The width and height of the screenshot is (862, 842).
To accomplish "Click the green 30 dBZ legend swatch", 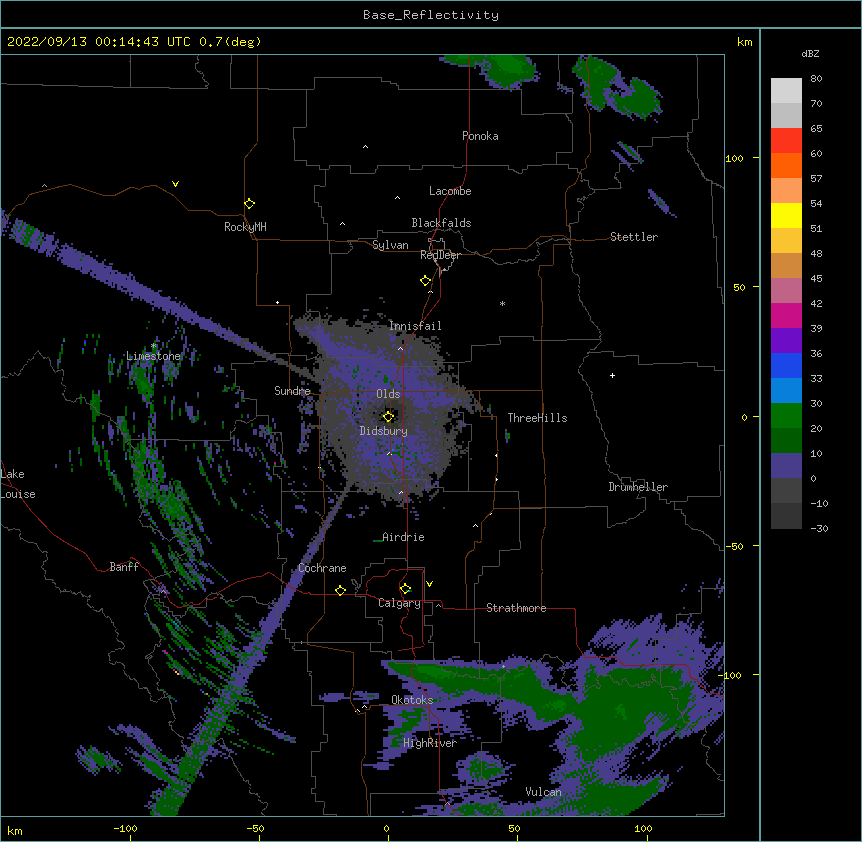I will click(x=786, y=416).
